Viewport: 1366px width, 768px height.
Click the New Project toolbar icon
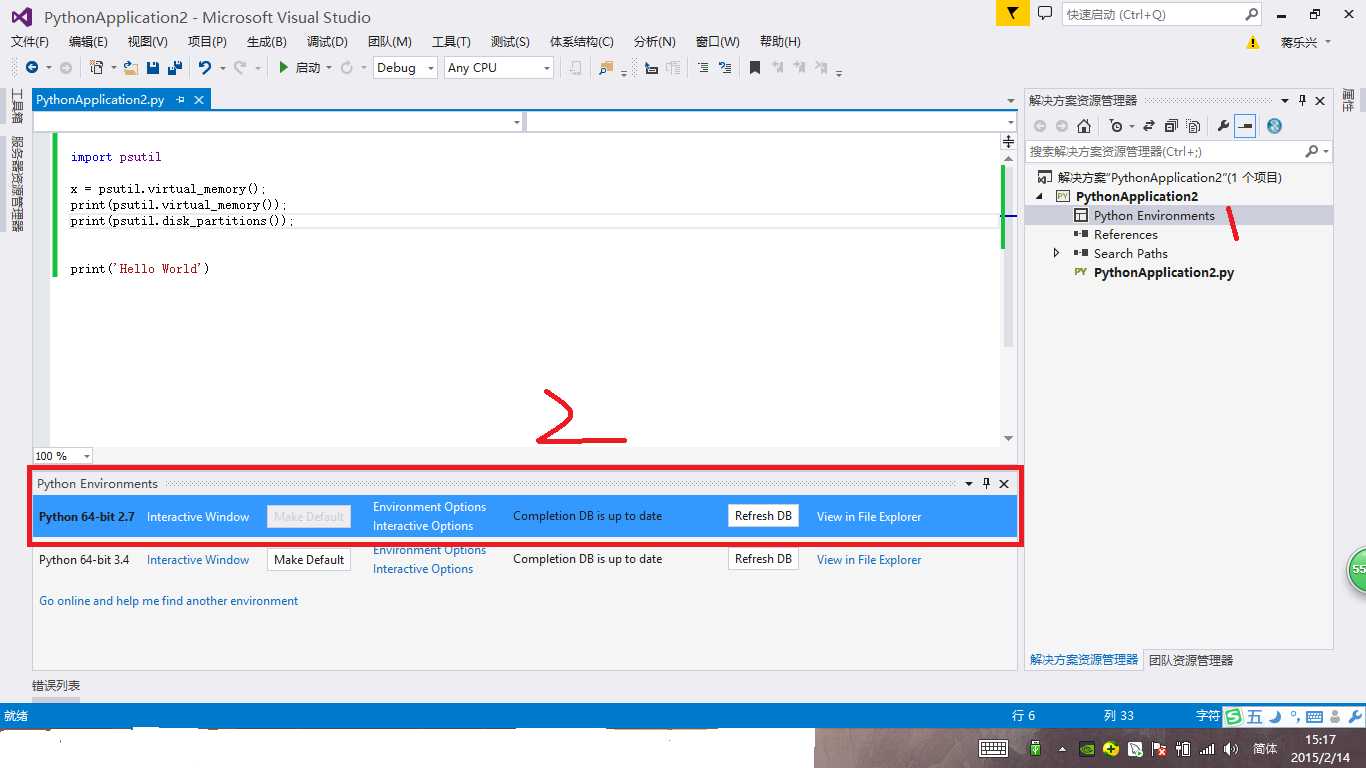(x=96, y=68)
